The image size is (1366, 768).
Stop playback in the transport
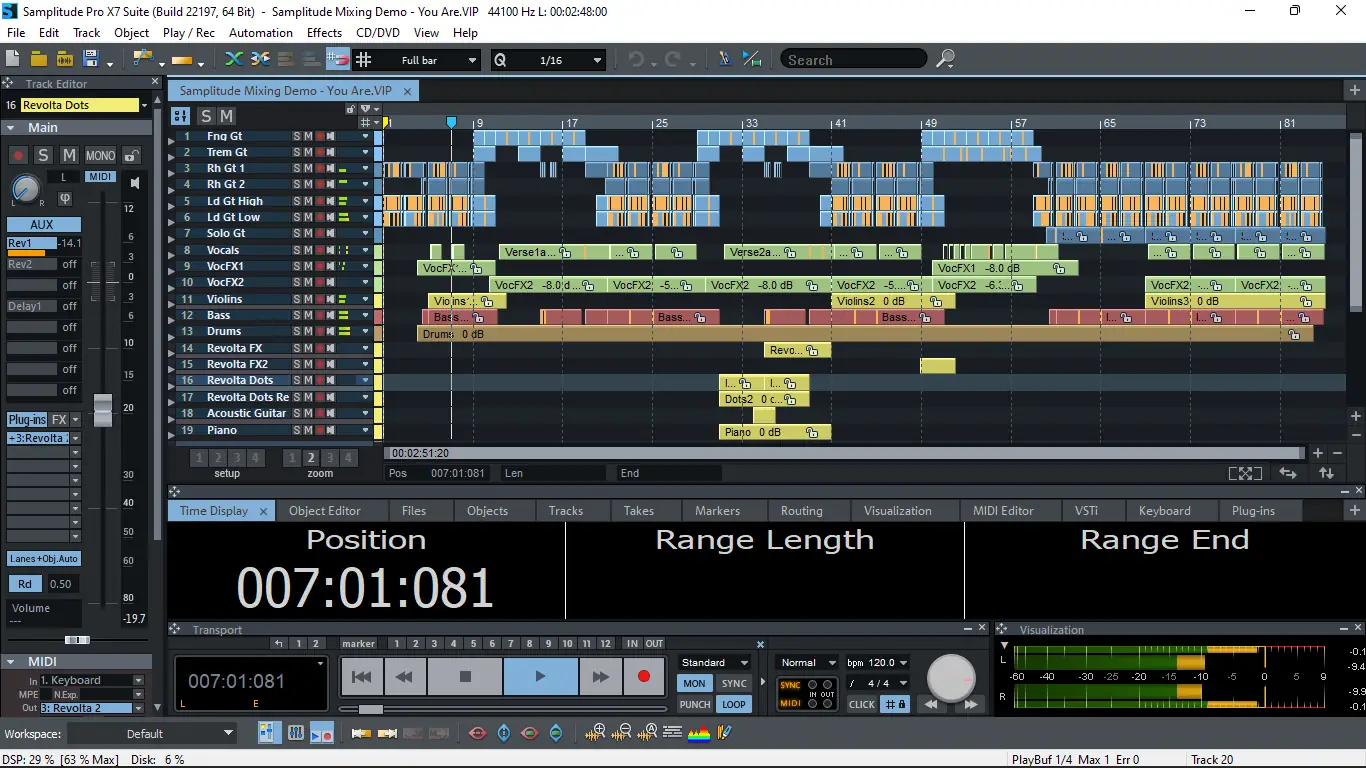(465, 677)
